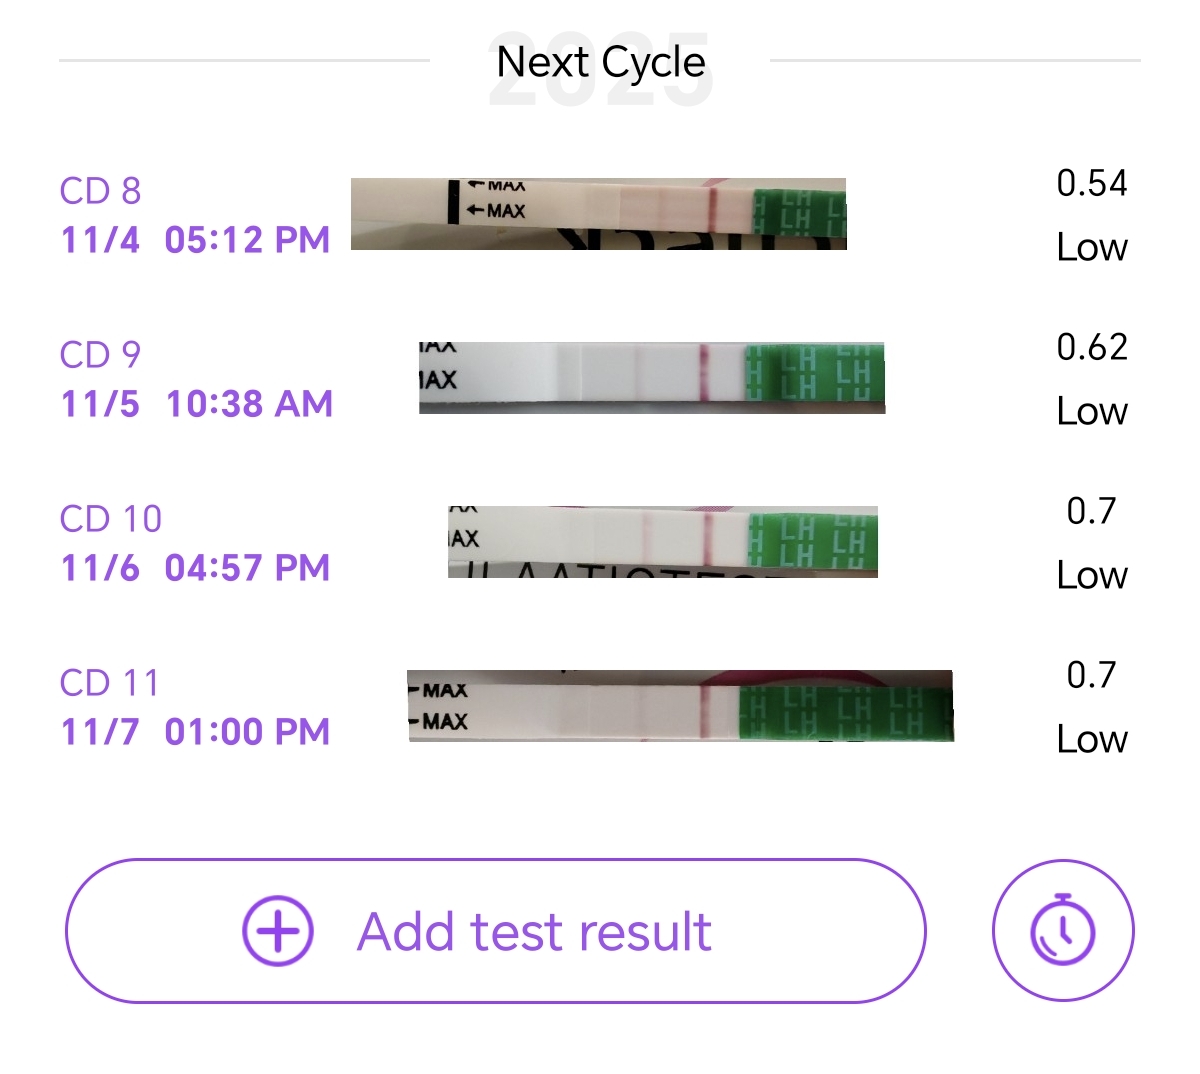
Task: Click the Low label under 0.62
Action: click(1091, 411)
